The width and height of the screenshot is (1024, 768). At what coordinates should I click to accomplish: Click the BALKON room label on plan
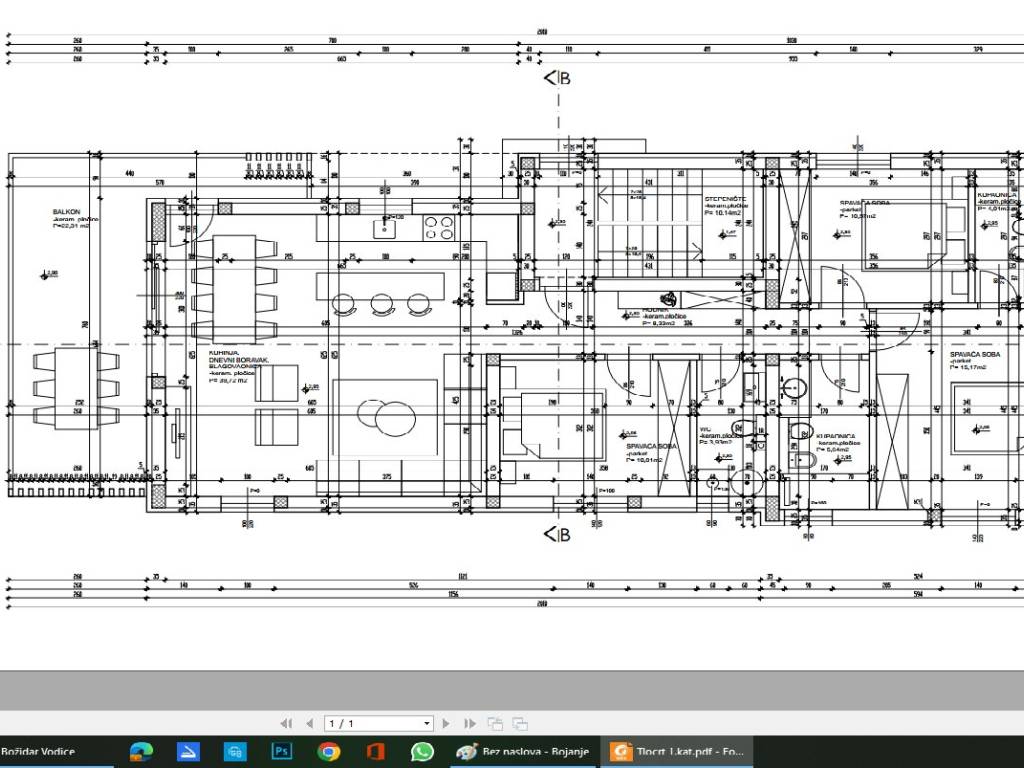click(67, 213)
